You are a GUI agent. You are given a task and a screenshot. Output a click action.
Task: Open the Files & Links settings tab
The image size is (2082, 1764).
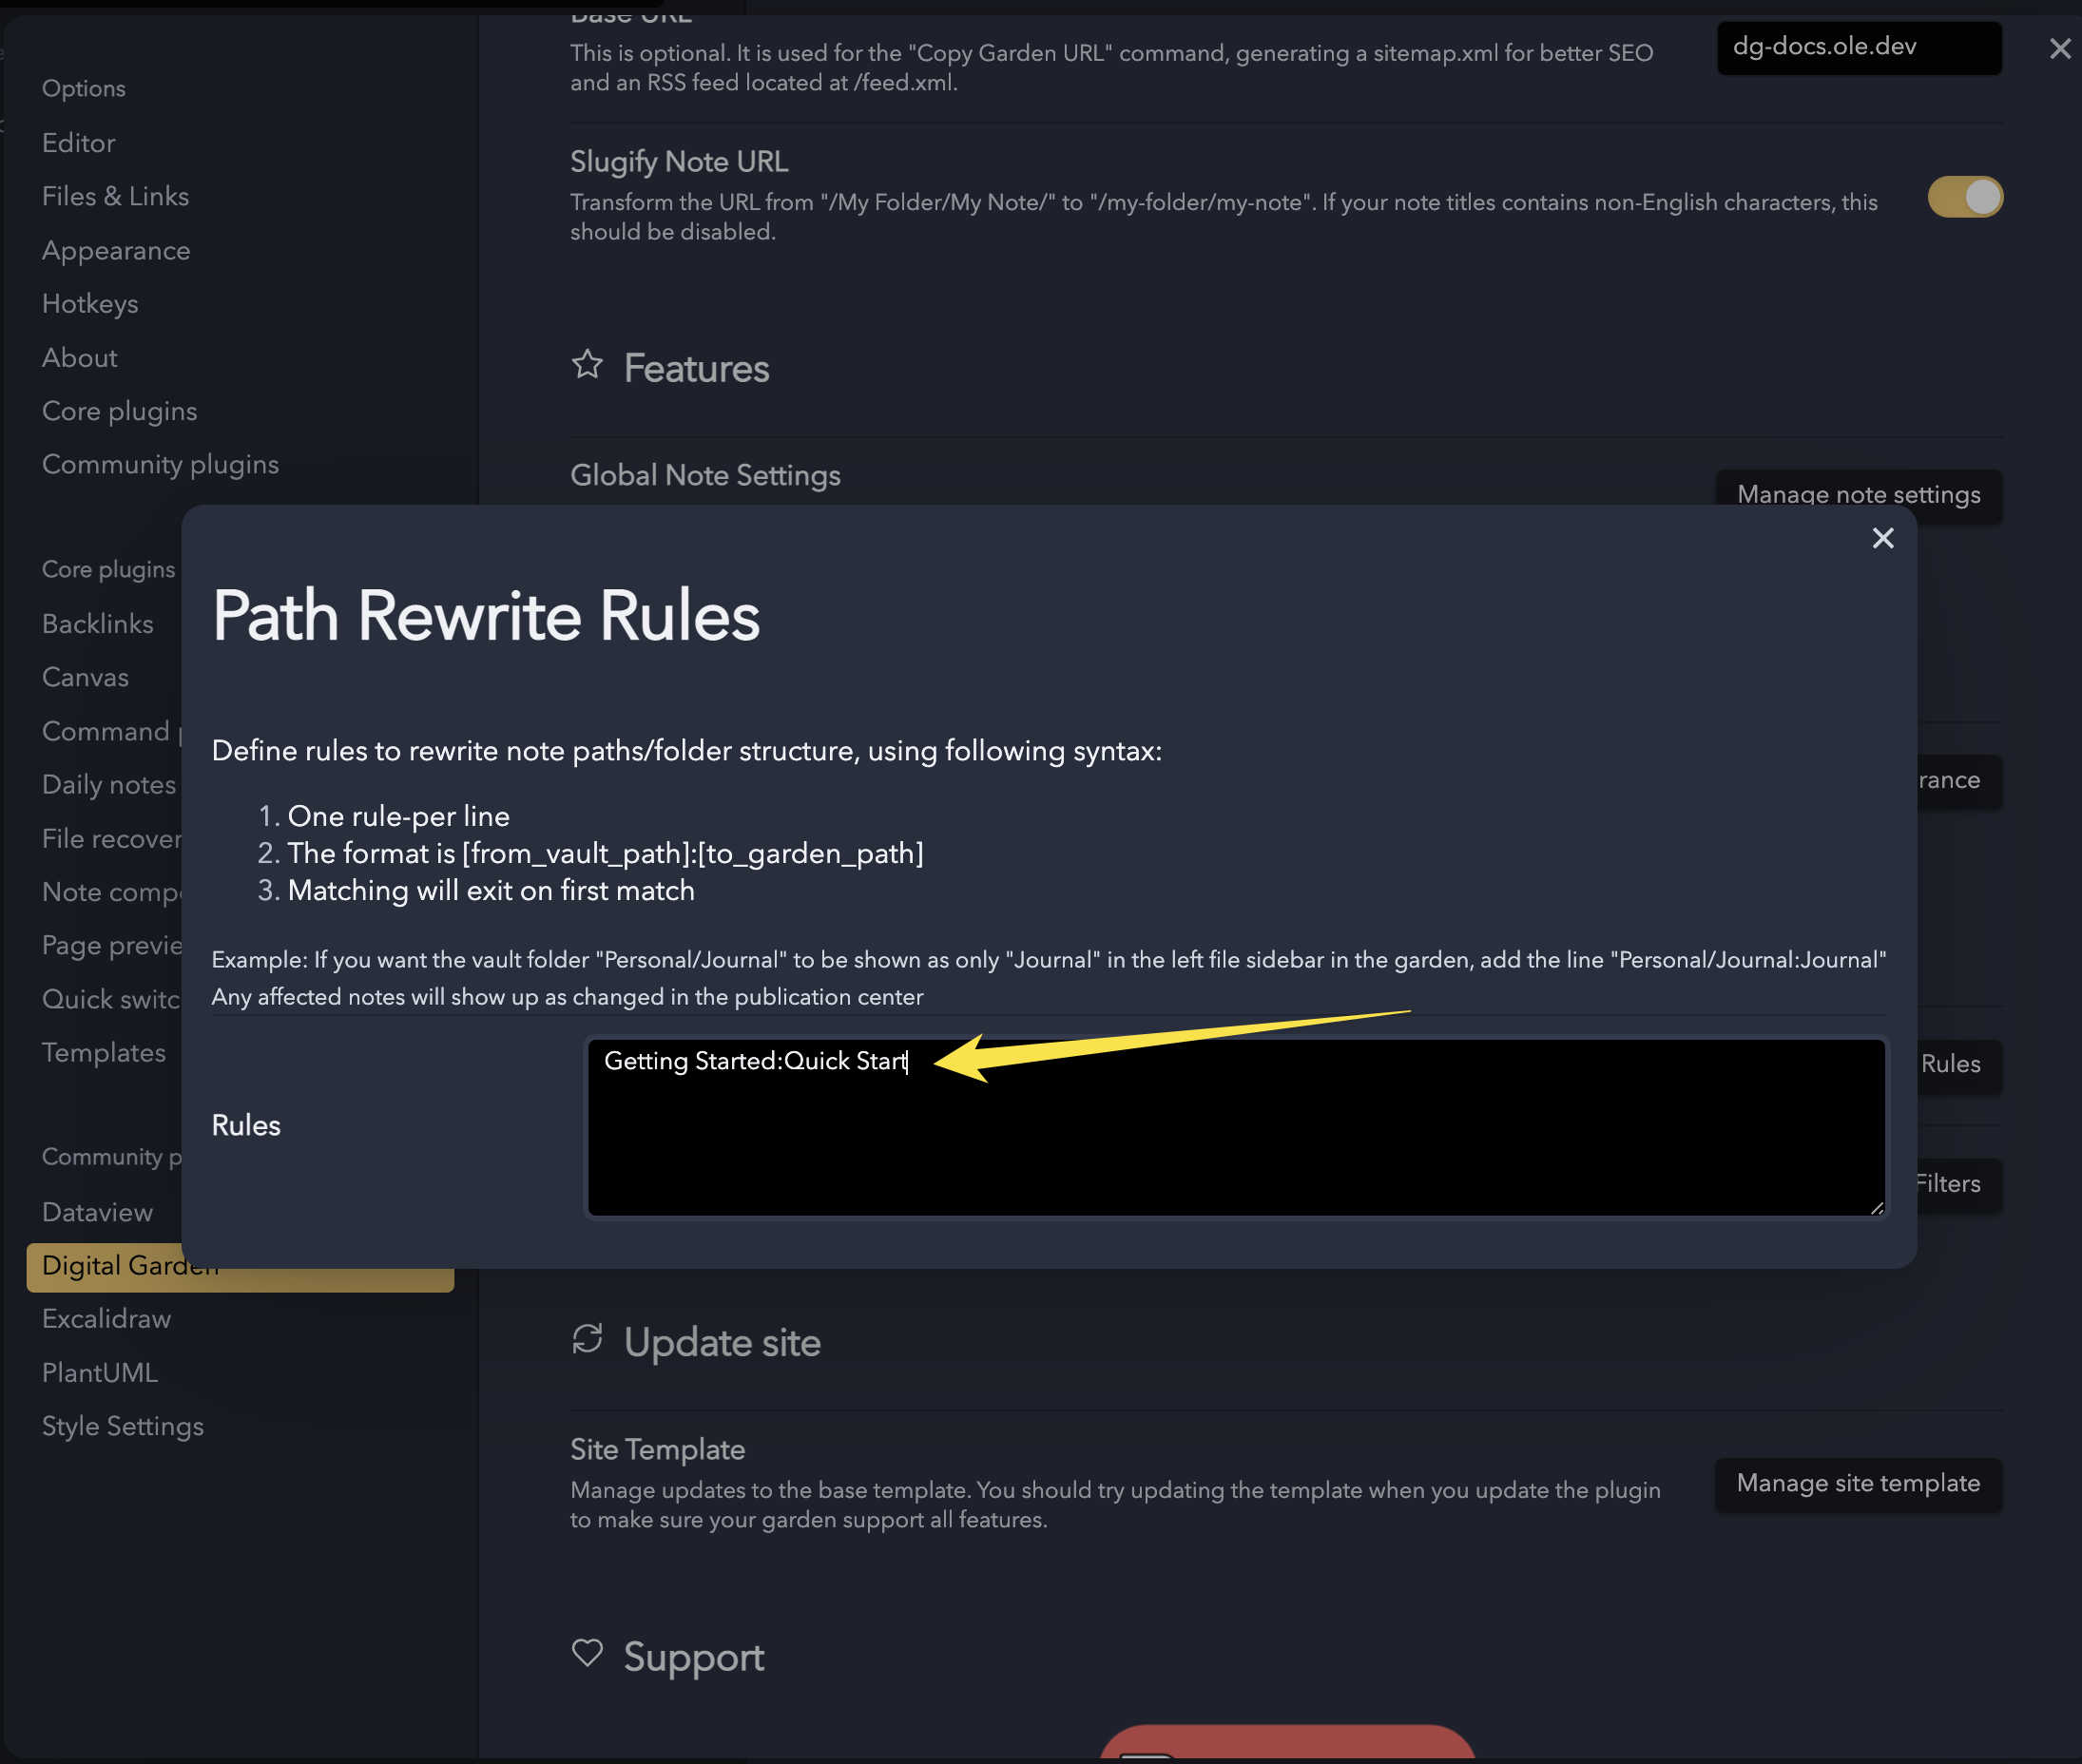115,196
